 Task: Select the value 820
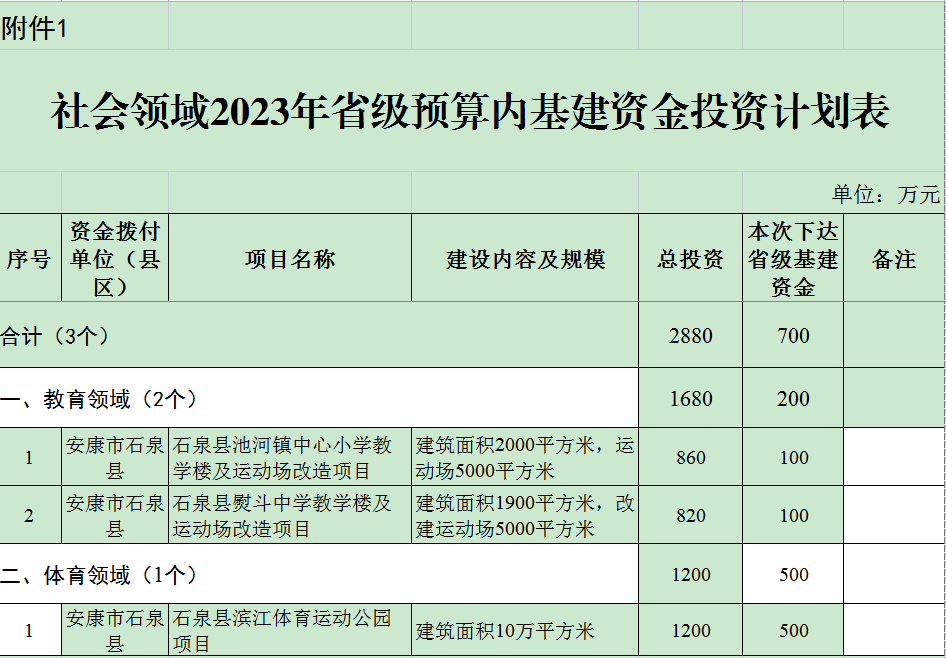[x=690, y=515]
